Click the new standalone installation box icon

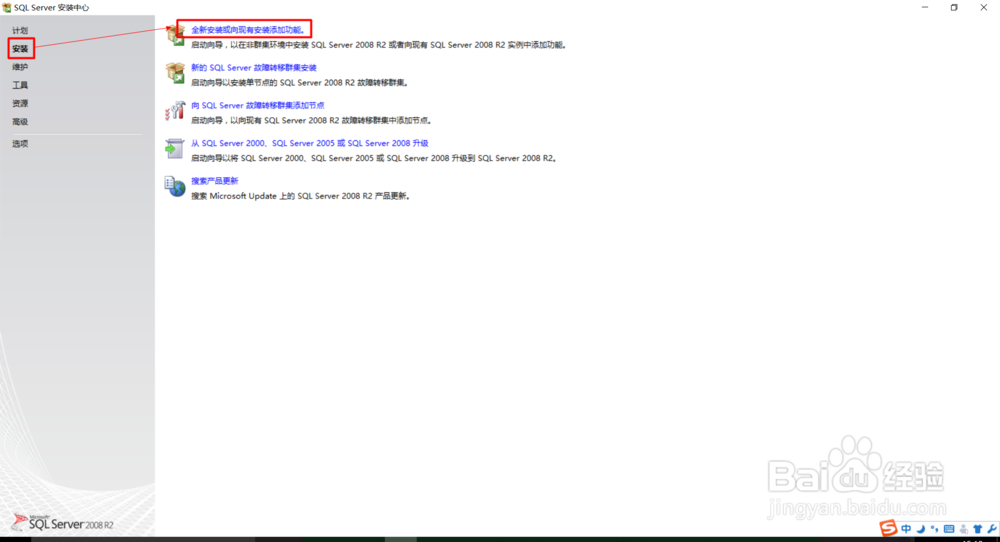tap(175, 35)
